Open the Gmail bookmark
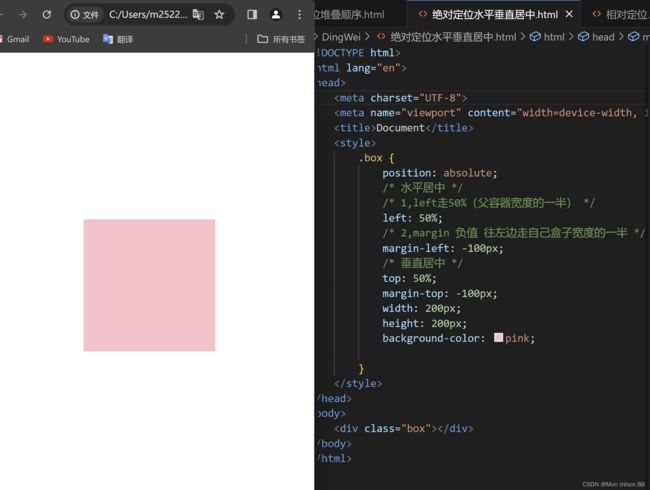The height and width of the screenshot is (490, 650). (15, 39)
